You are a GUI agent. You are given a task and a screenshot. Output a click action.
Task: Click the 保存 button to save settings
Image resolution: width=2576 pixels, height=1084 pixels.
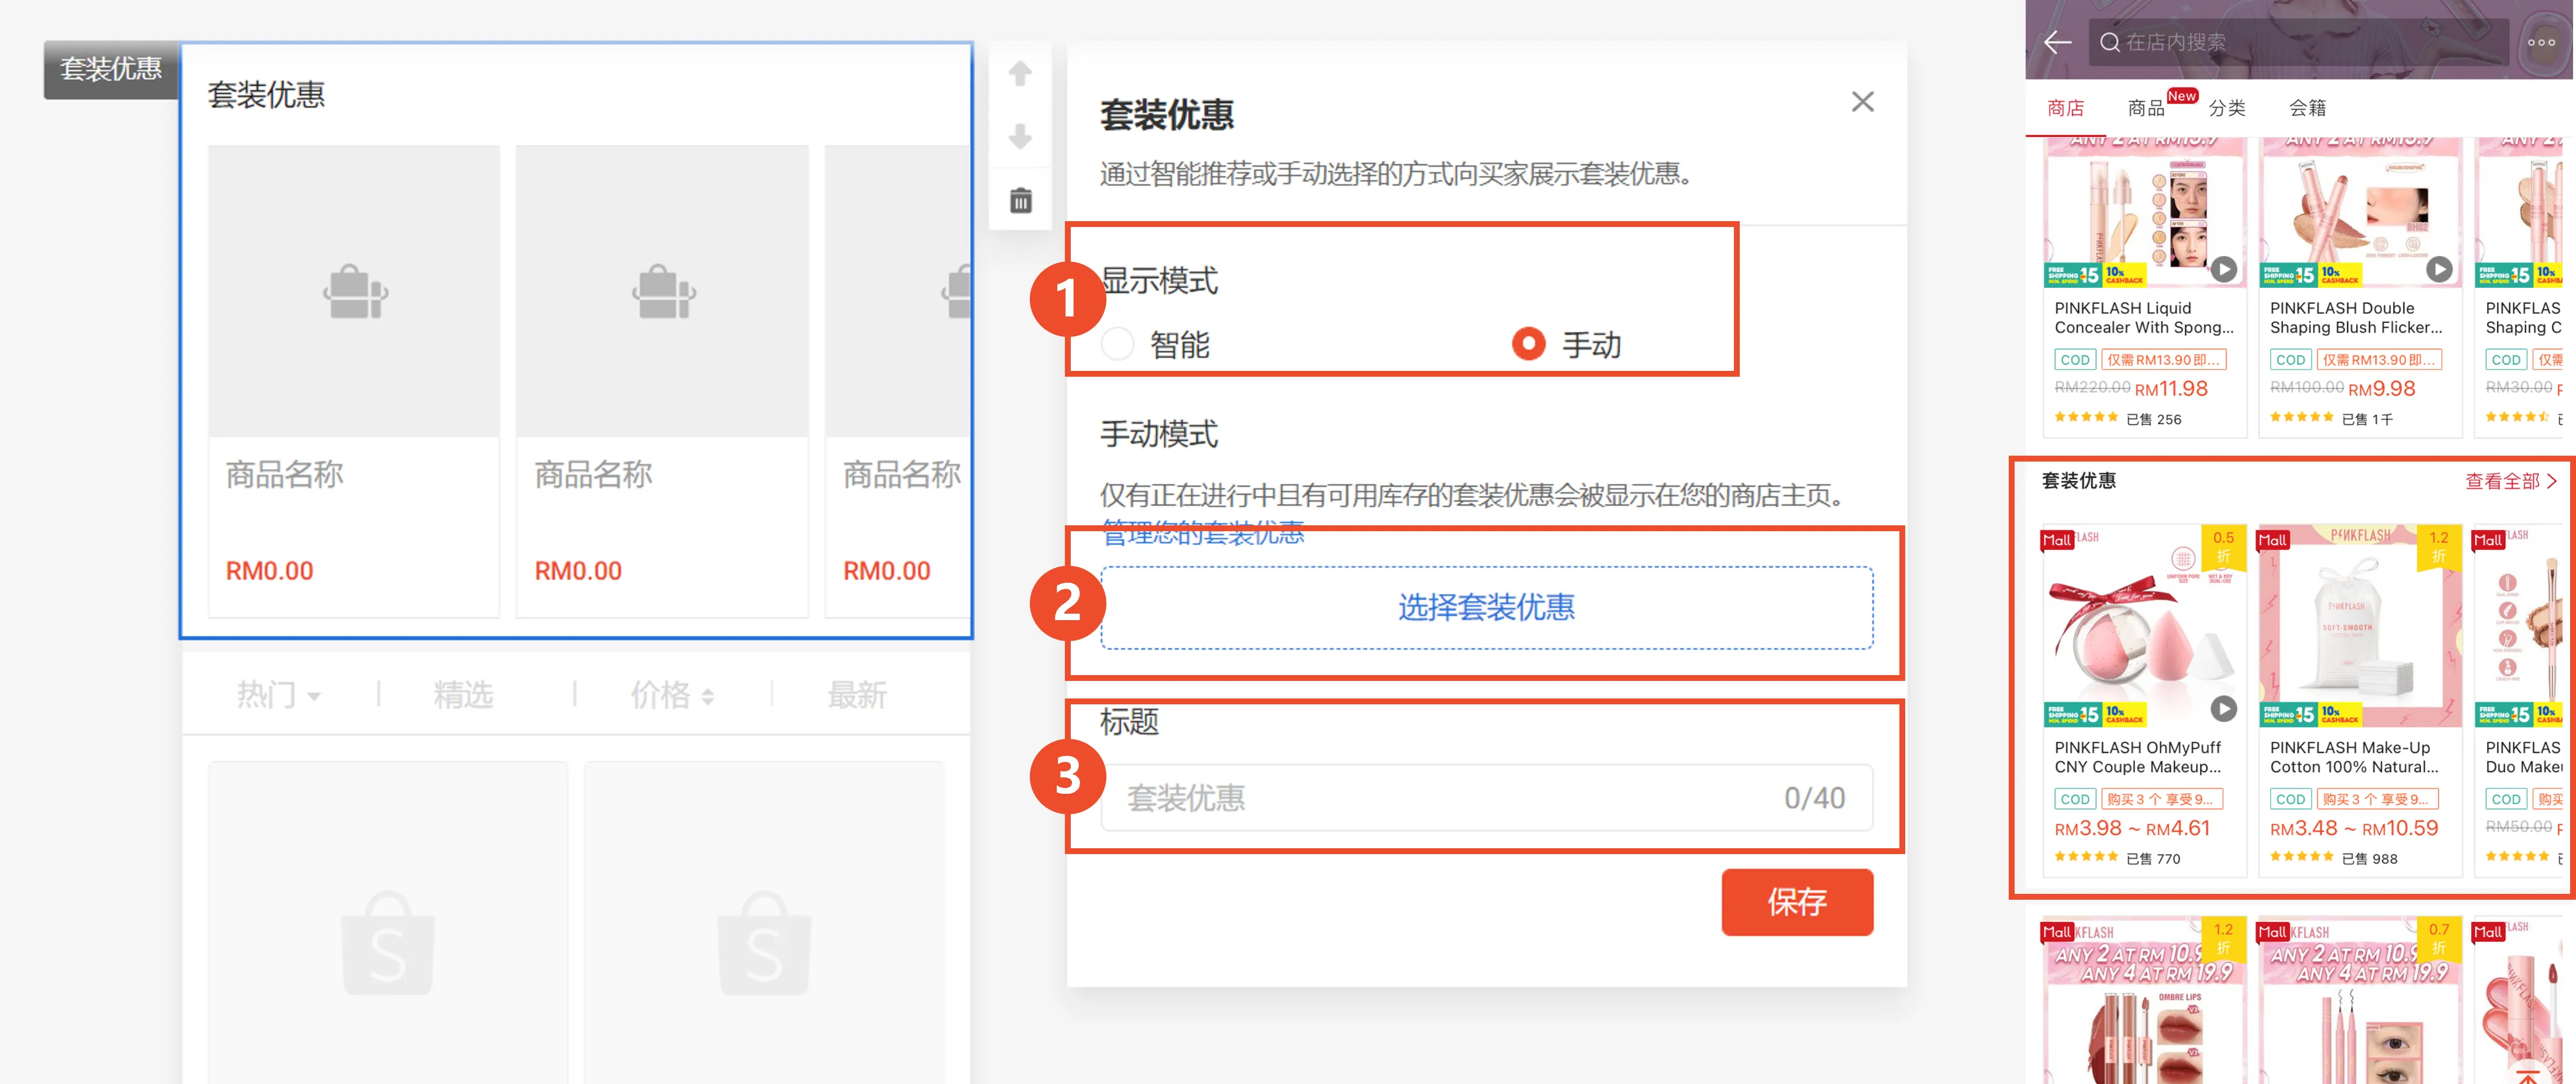[1797, 901]
